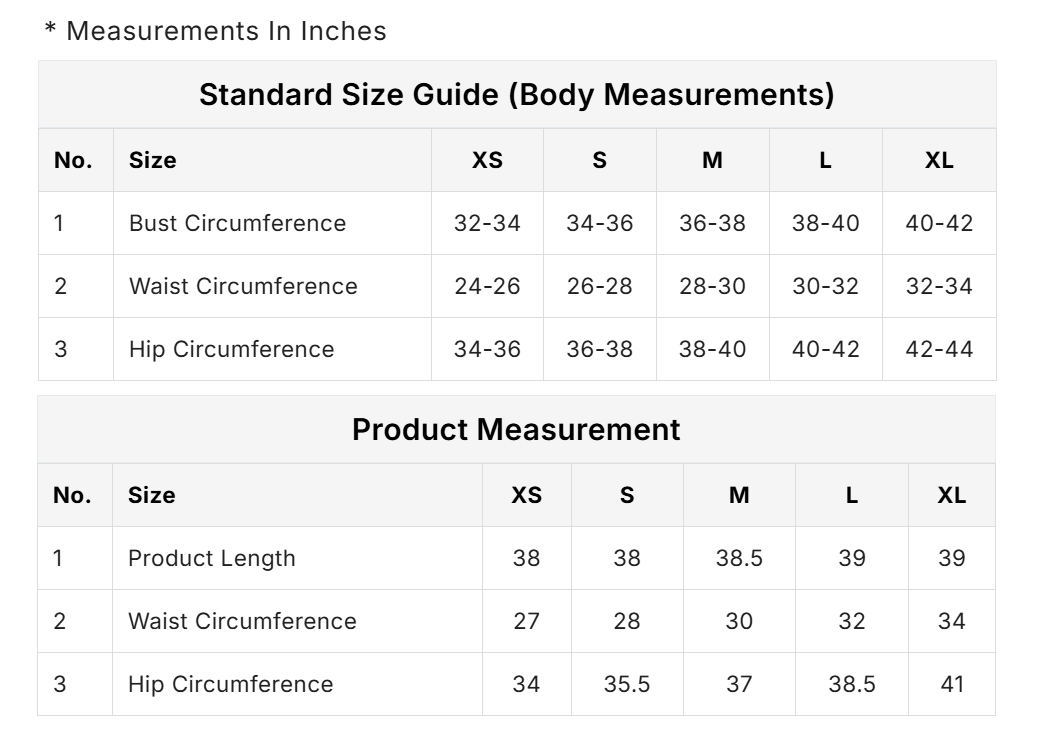This screenshot has width=1043, height=743.
Task: Select the 32-34 bust value for XS
Action: point(487,223)
